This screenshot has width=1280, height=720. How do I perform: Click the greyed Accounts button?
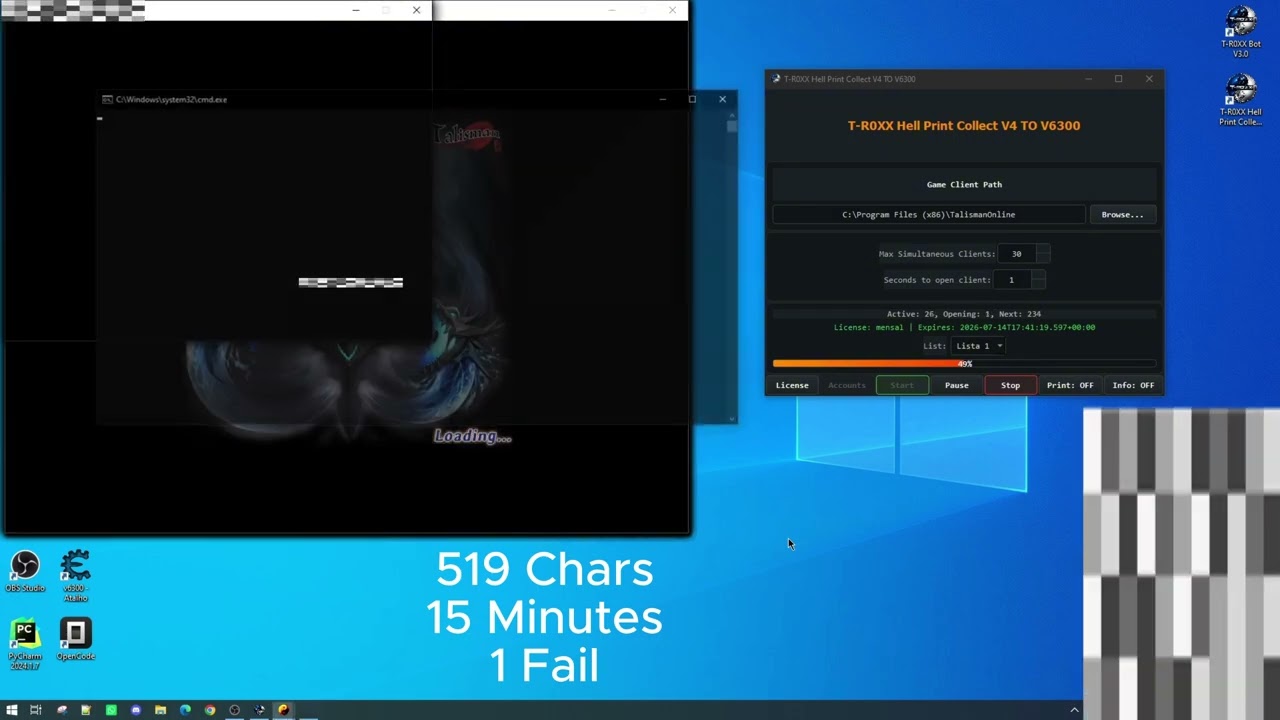847,385
